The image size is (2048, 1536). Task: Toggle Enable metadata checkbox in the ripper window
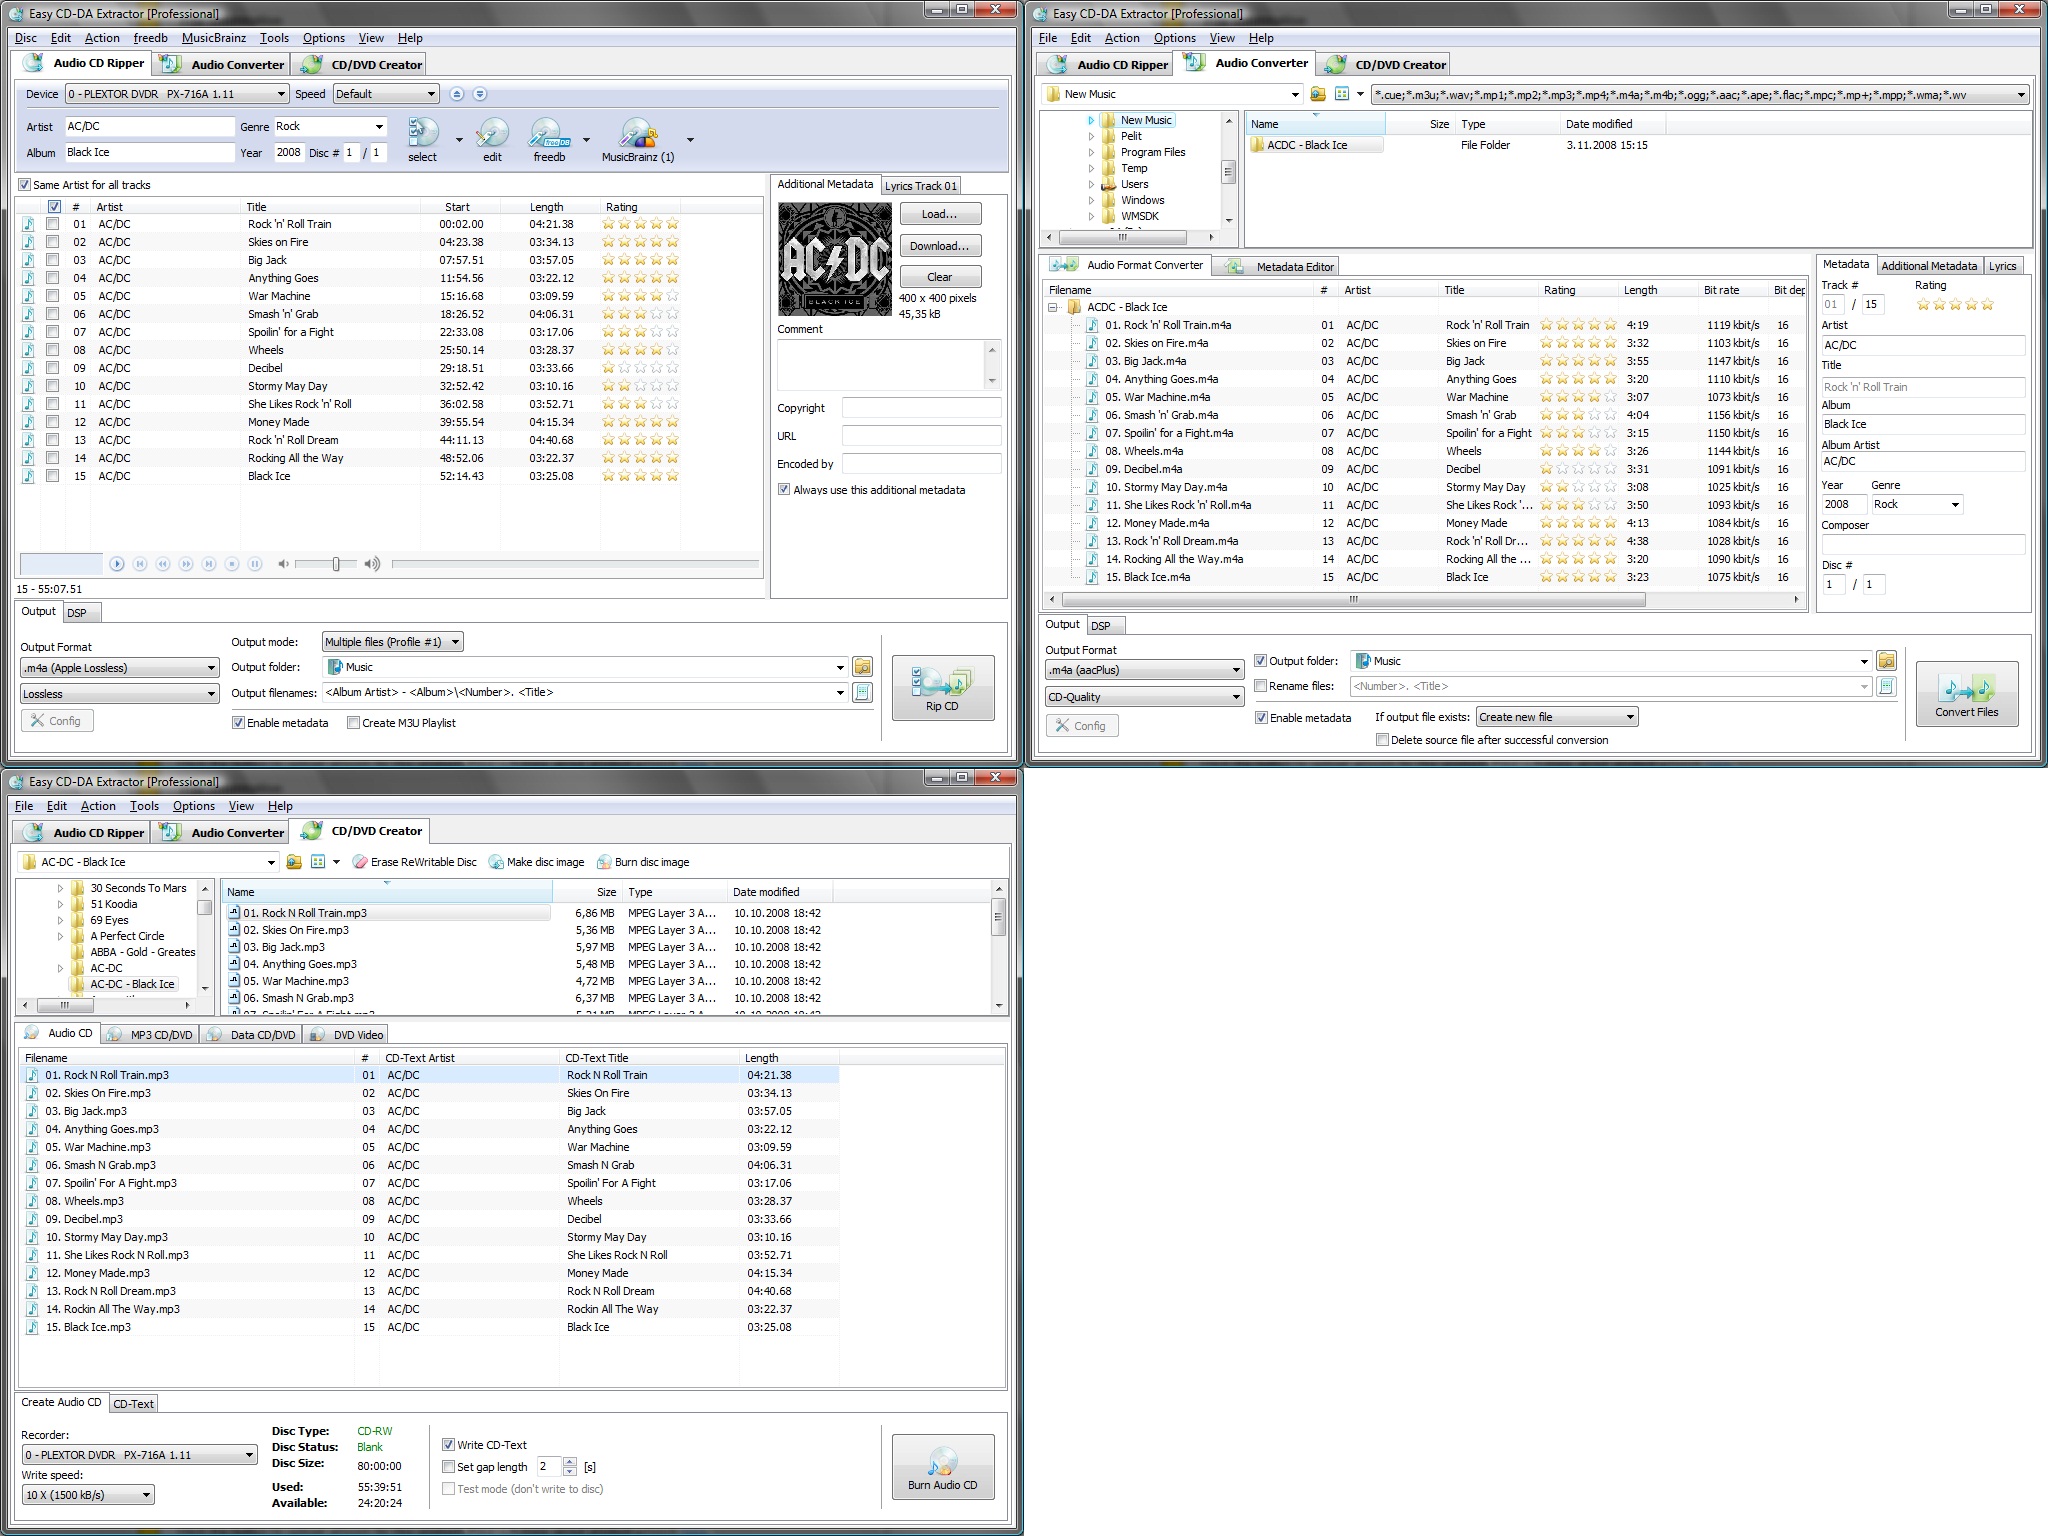click(238, 723)
